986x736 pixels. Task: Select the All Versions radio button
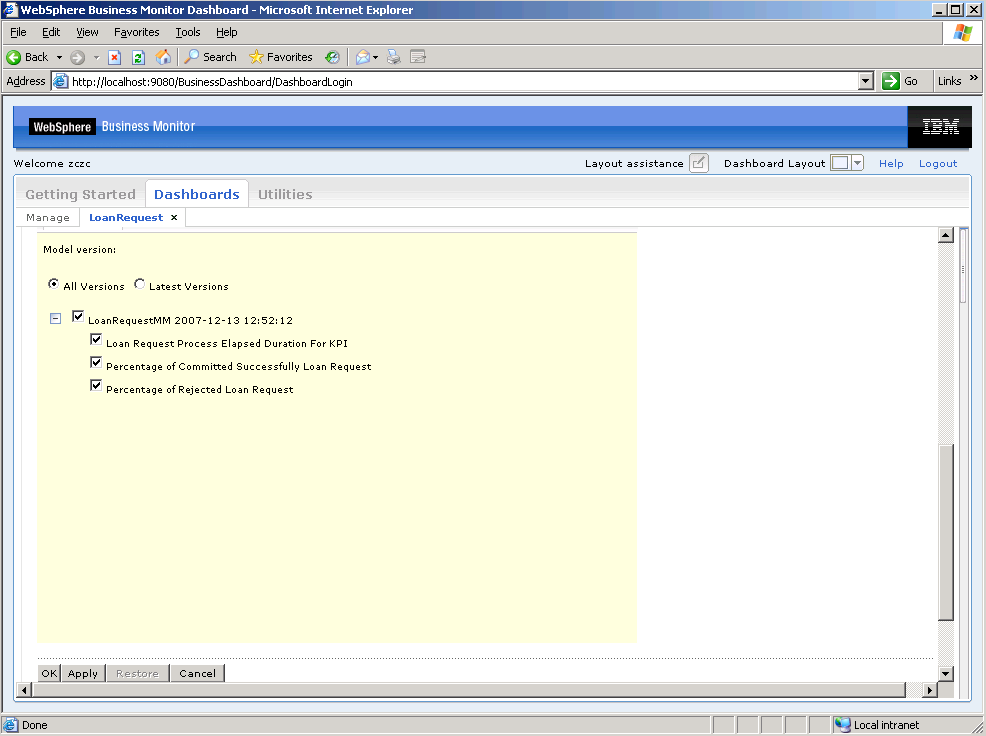(x=53, y=284)
